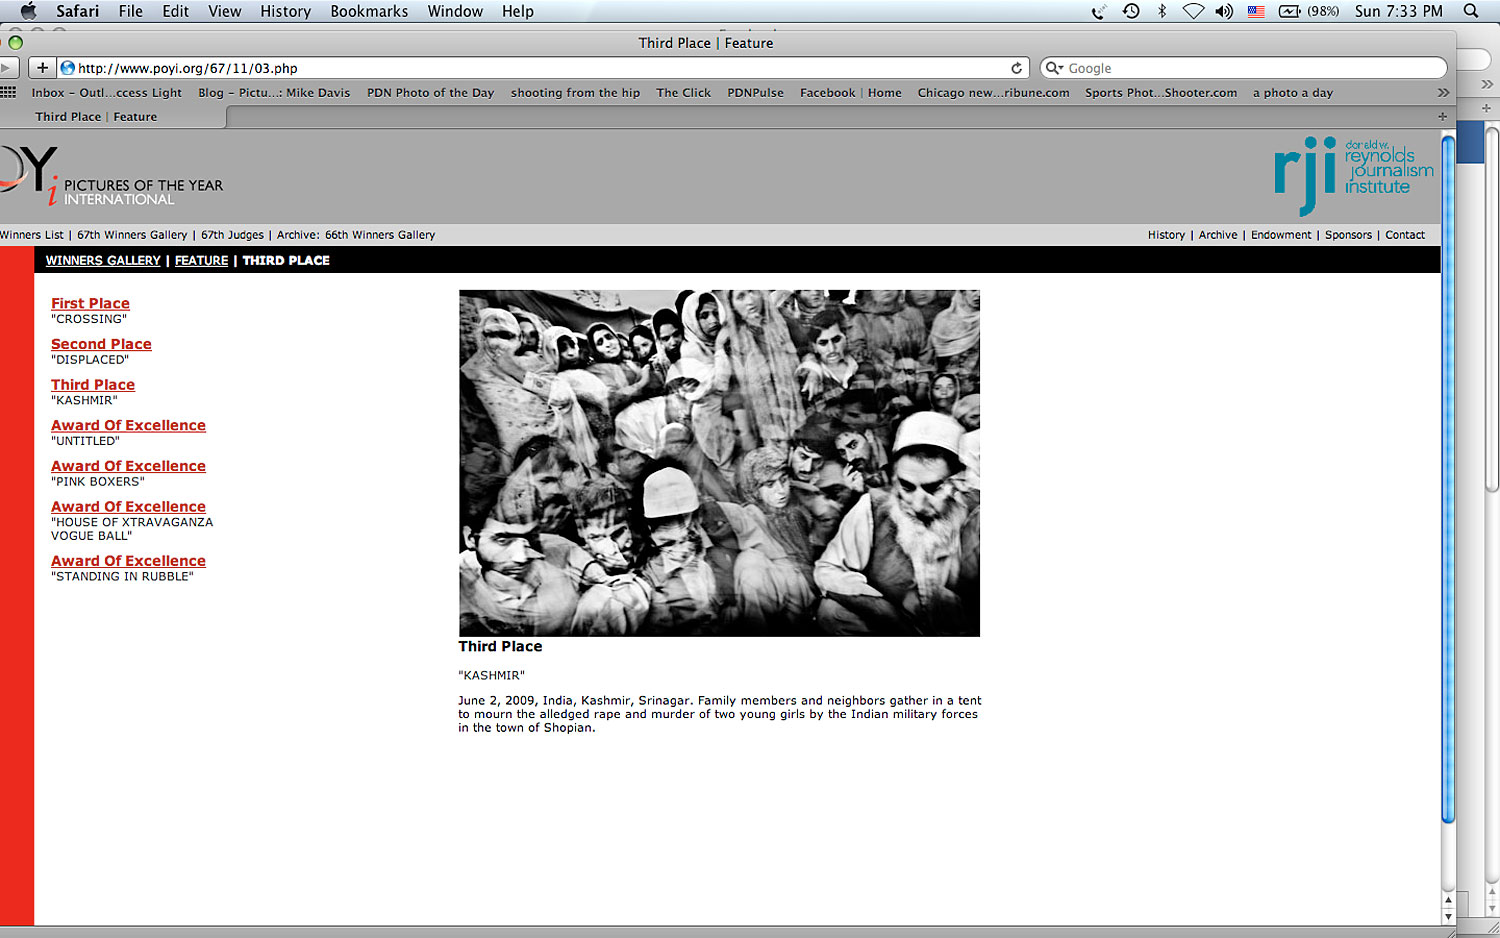Viewport: 1500px width, 938px height.
Task: Click the page's vertical scrollbar thumb
Action: (x=1447, y=480)
